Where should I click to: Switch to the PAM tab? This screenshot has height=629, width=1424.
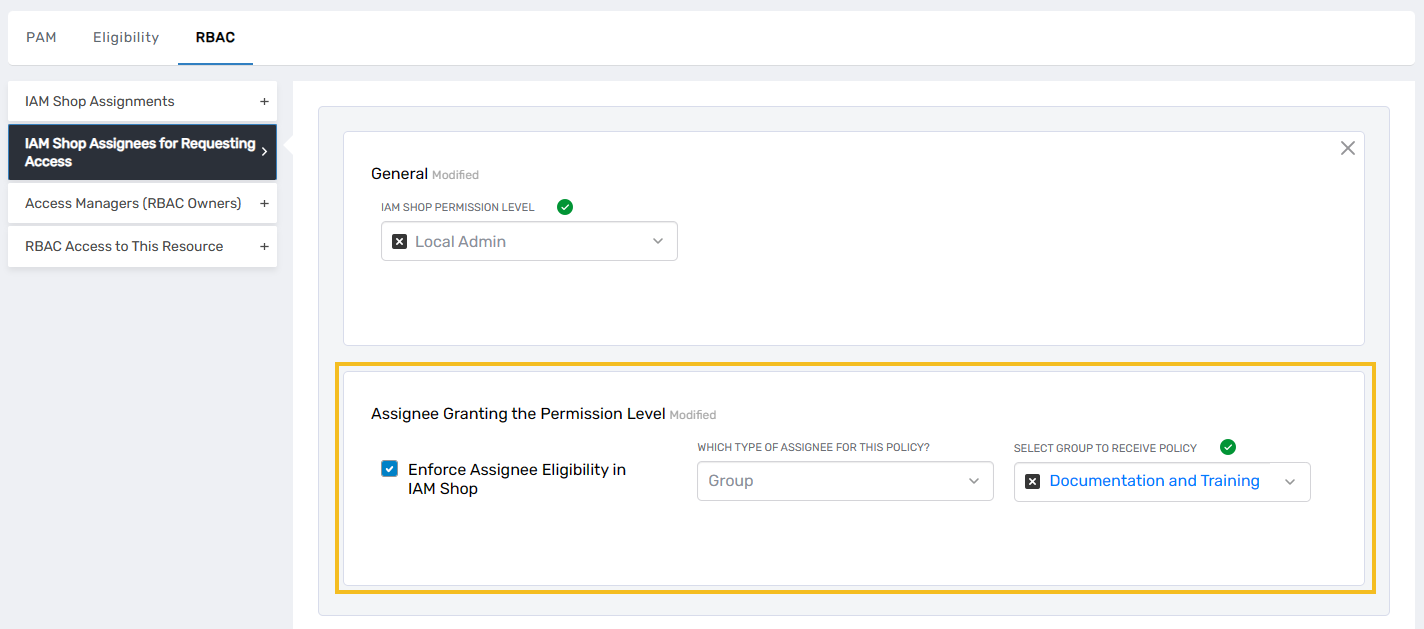click(41, 37)
